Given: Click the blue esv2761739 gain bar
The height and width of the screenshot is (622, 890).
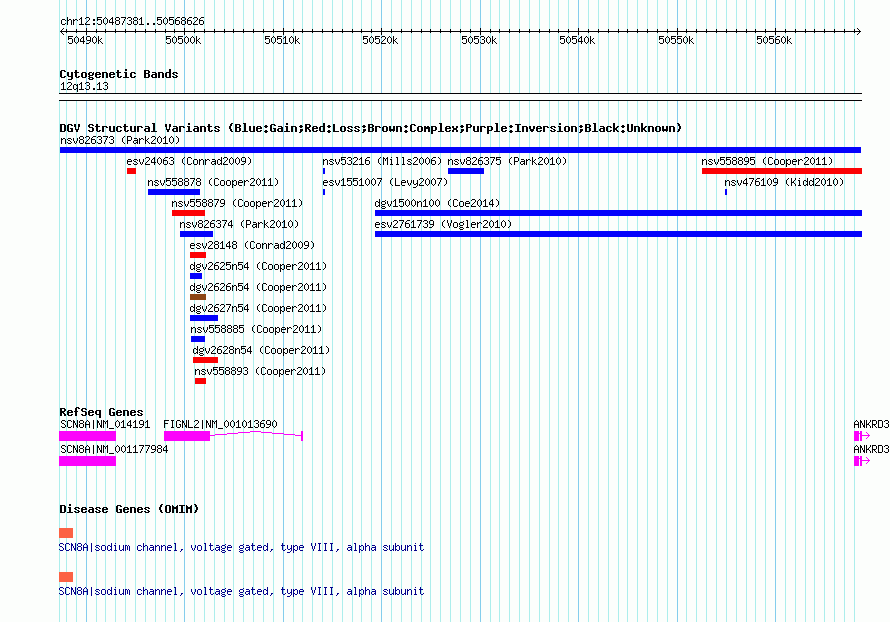Looking at the screenshot, I should [x=618, y=234].
